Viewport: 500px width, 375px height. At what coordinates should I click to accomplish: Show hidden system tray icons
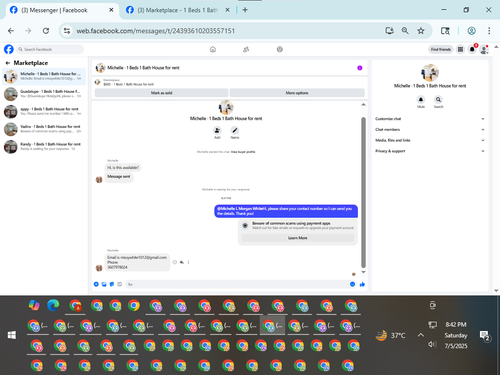click(x=421, y=335)
